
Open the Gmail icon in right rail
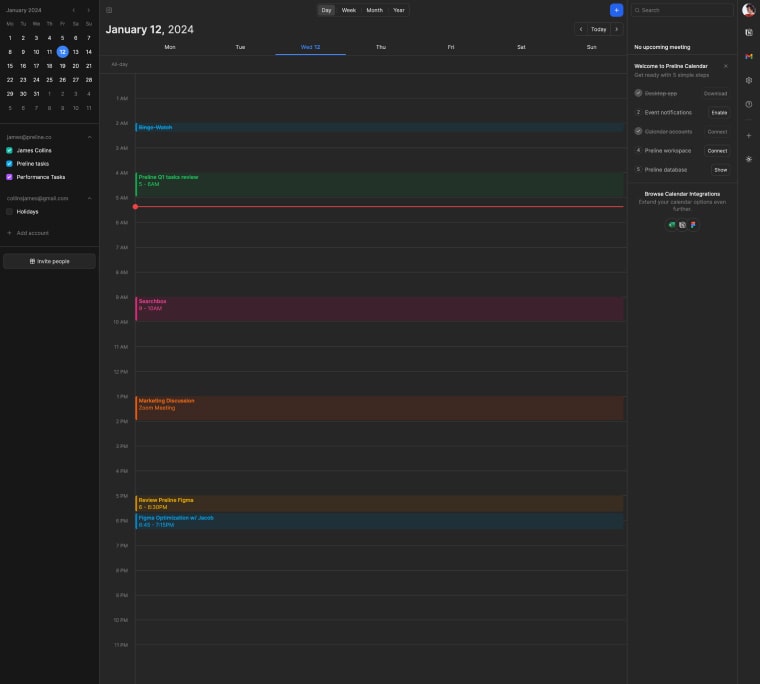point(748,57)
